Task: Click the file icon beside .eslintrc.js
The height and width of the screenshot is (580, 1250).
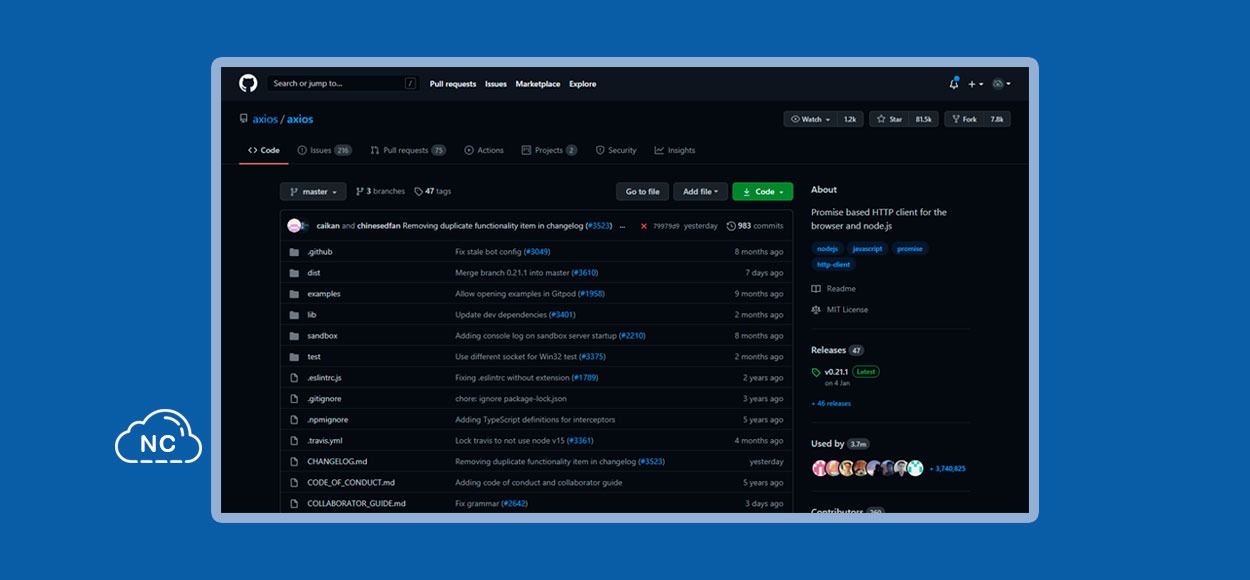Action: (x=294, y=378)
